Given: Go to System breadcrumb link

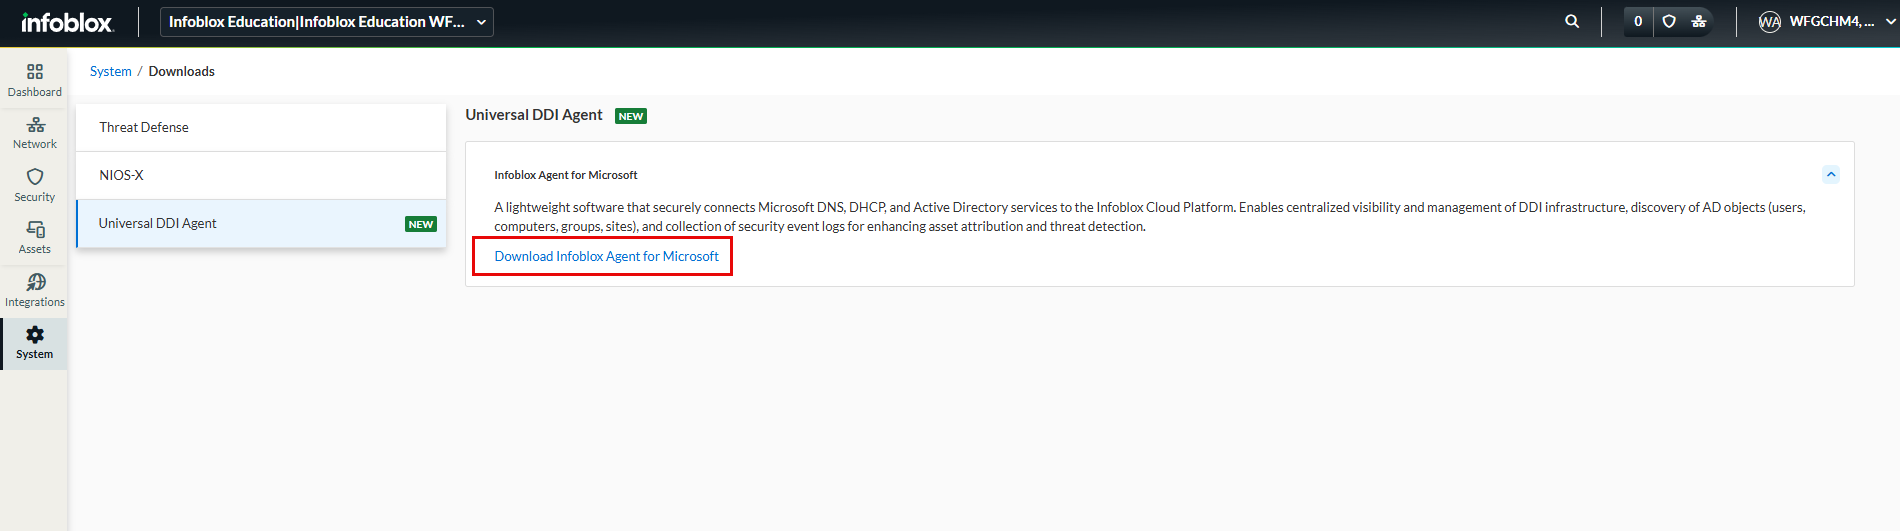Looking at the screenshot, I should 110,71.
